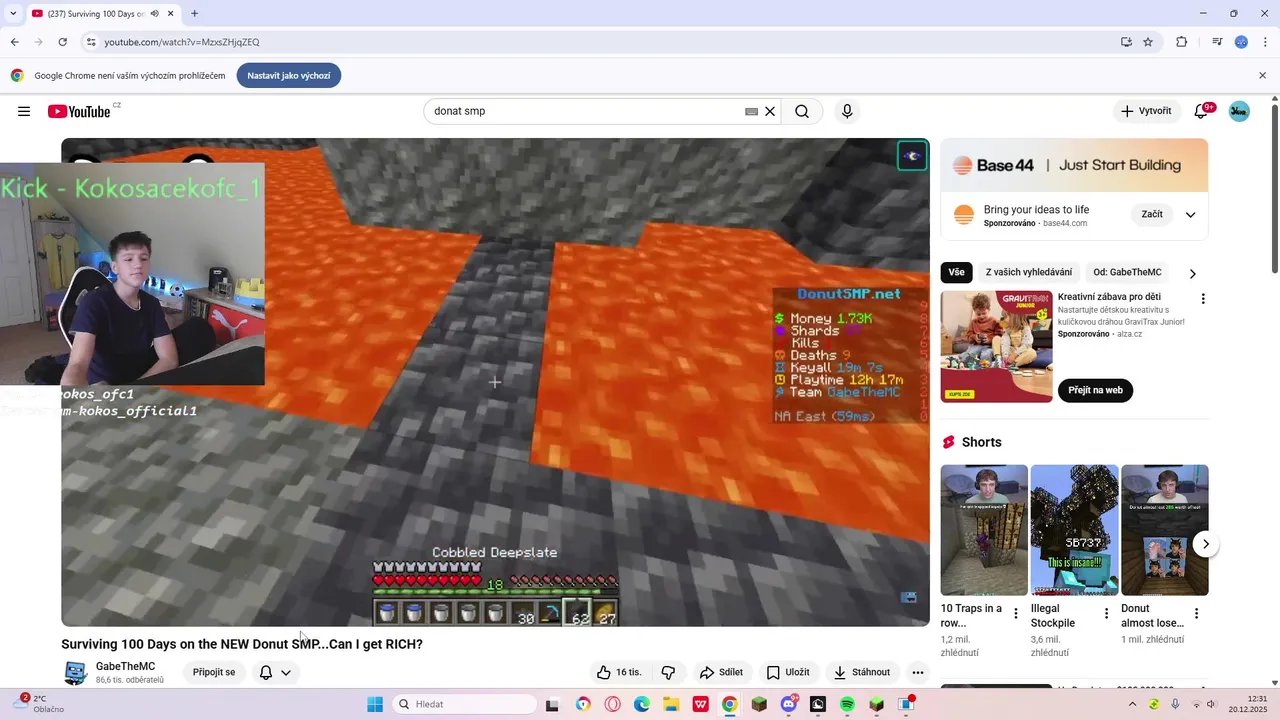The image size is (1280, 720).
Task: Install app icon in the address bar
Action: click(1126, 42)
